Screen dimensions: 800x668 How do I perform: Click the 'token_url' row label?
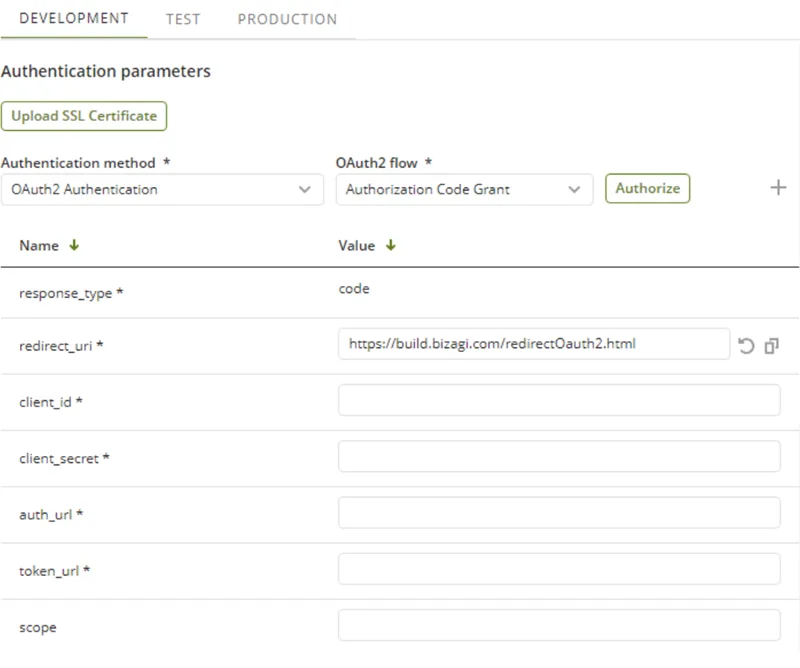(55, 571)
